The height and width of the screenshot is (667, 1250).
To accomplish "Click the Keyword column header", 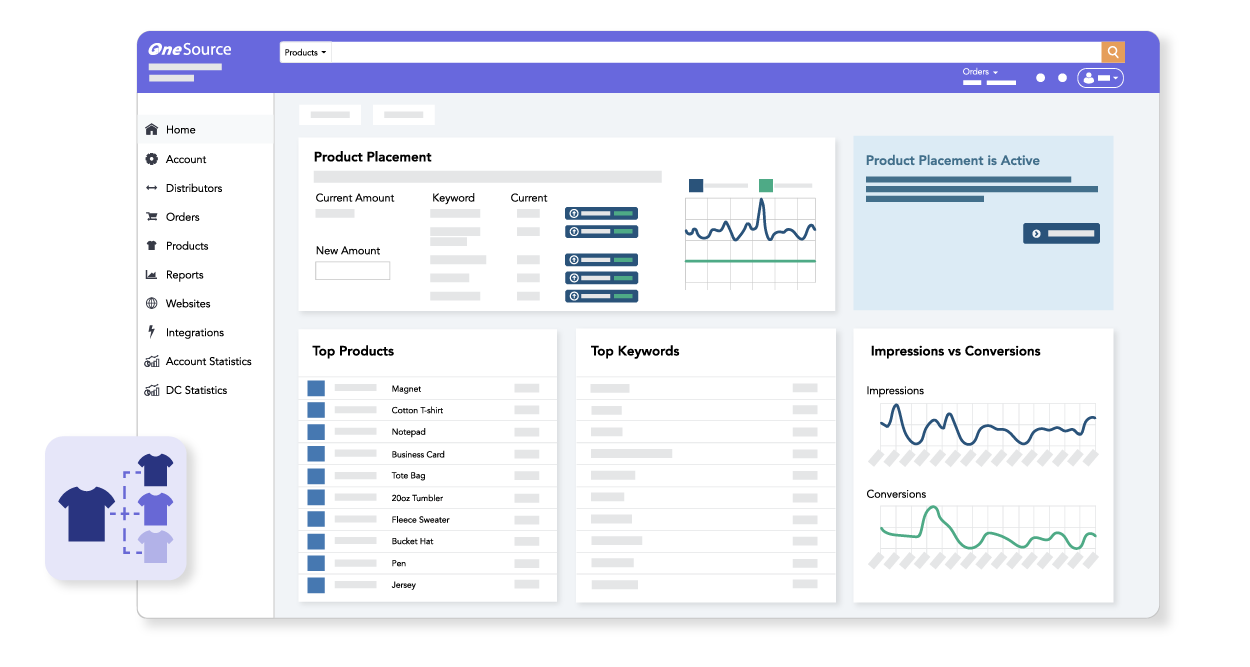I will [454, 198].
